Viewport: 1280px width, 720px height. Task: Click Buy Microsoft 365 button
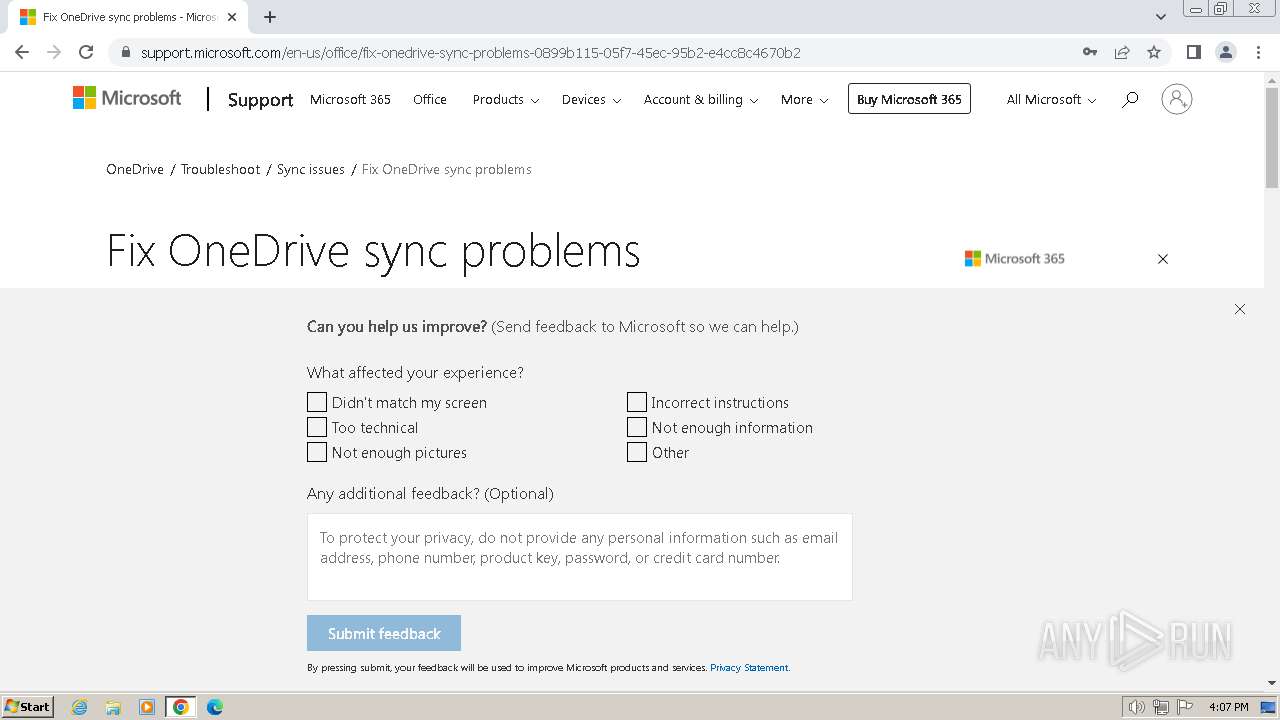[x=909, y=99]
